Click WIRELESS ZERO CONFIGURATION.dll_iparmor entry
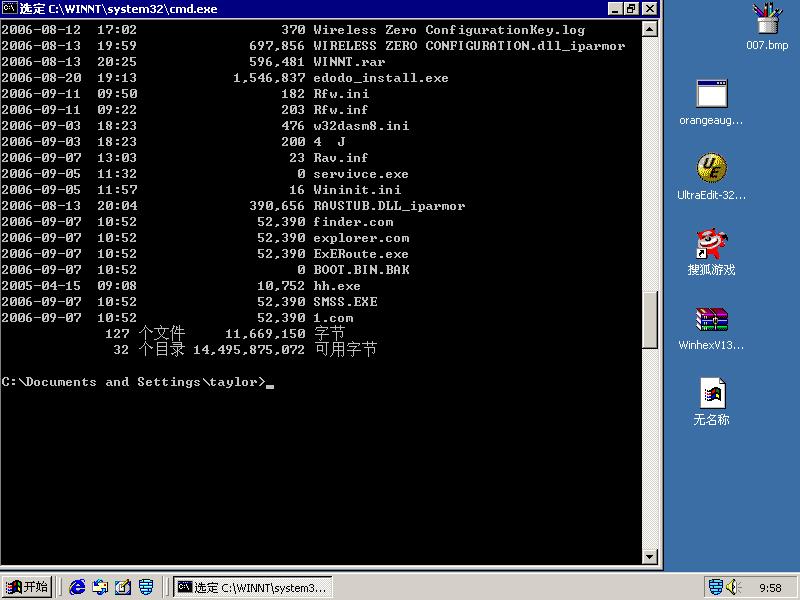800x600 pixels. pos(469,45)
